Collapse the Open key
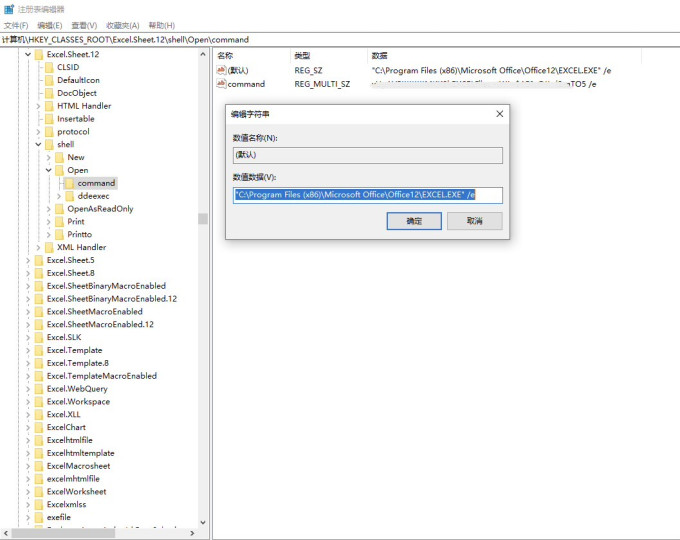The width and height of the screenshot is (680, 540). click(49, 170)
